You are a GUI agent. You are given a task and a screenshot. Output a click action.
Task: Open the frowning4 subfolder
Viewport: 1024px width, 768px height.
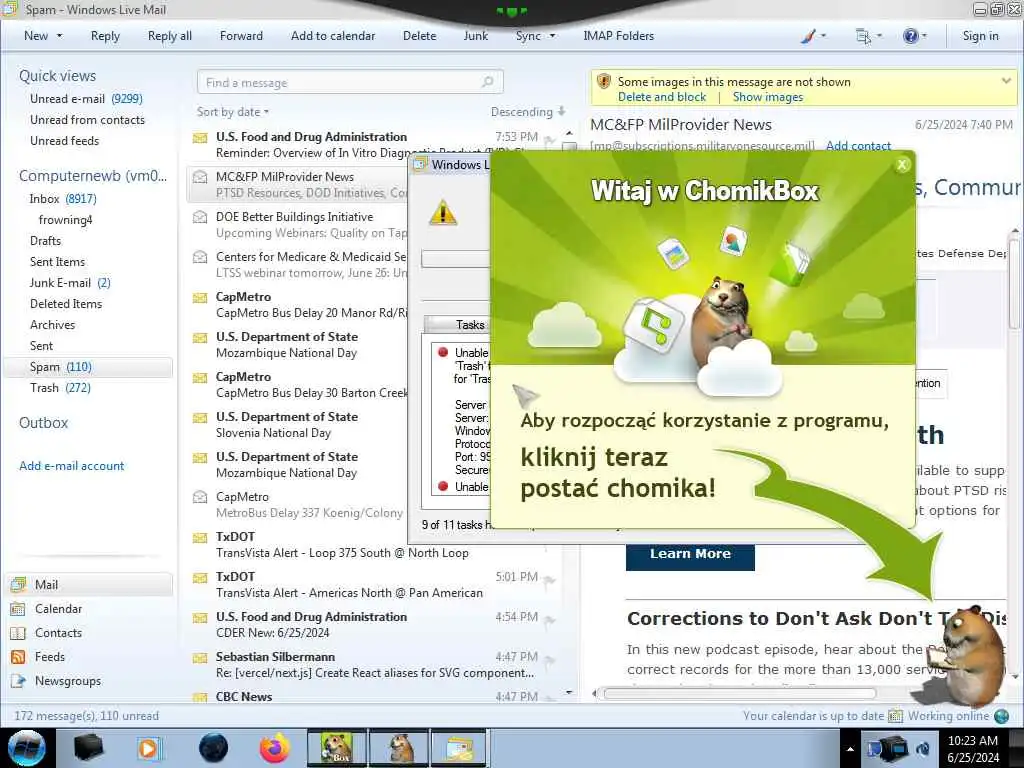click(65, 220)
